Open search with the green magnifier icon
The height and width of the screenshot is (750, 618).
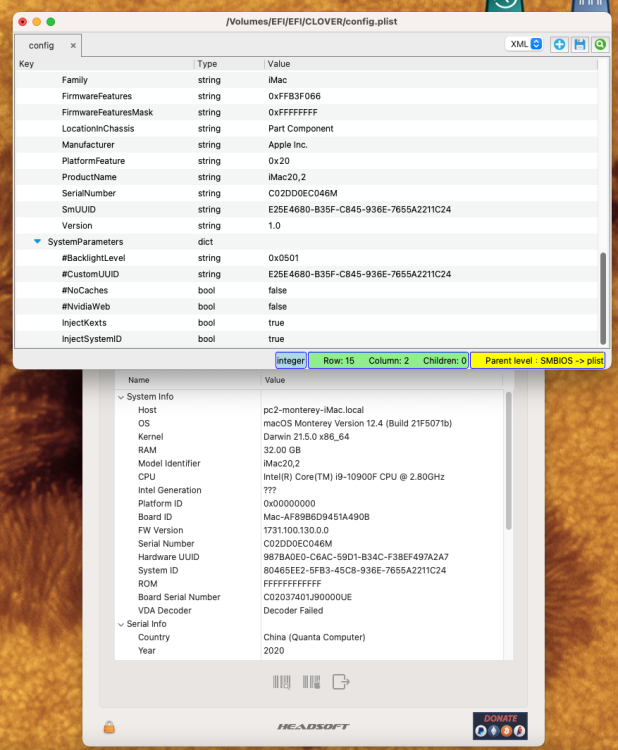[600, 44]
